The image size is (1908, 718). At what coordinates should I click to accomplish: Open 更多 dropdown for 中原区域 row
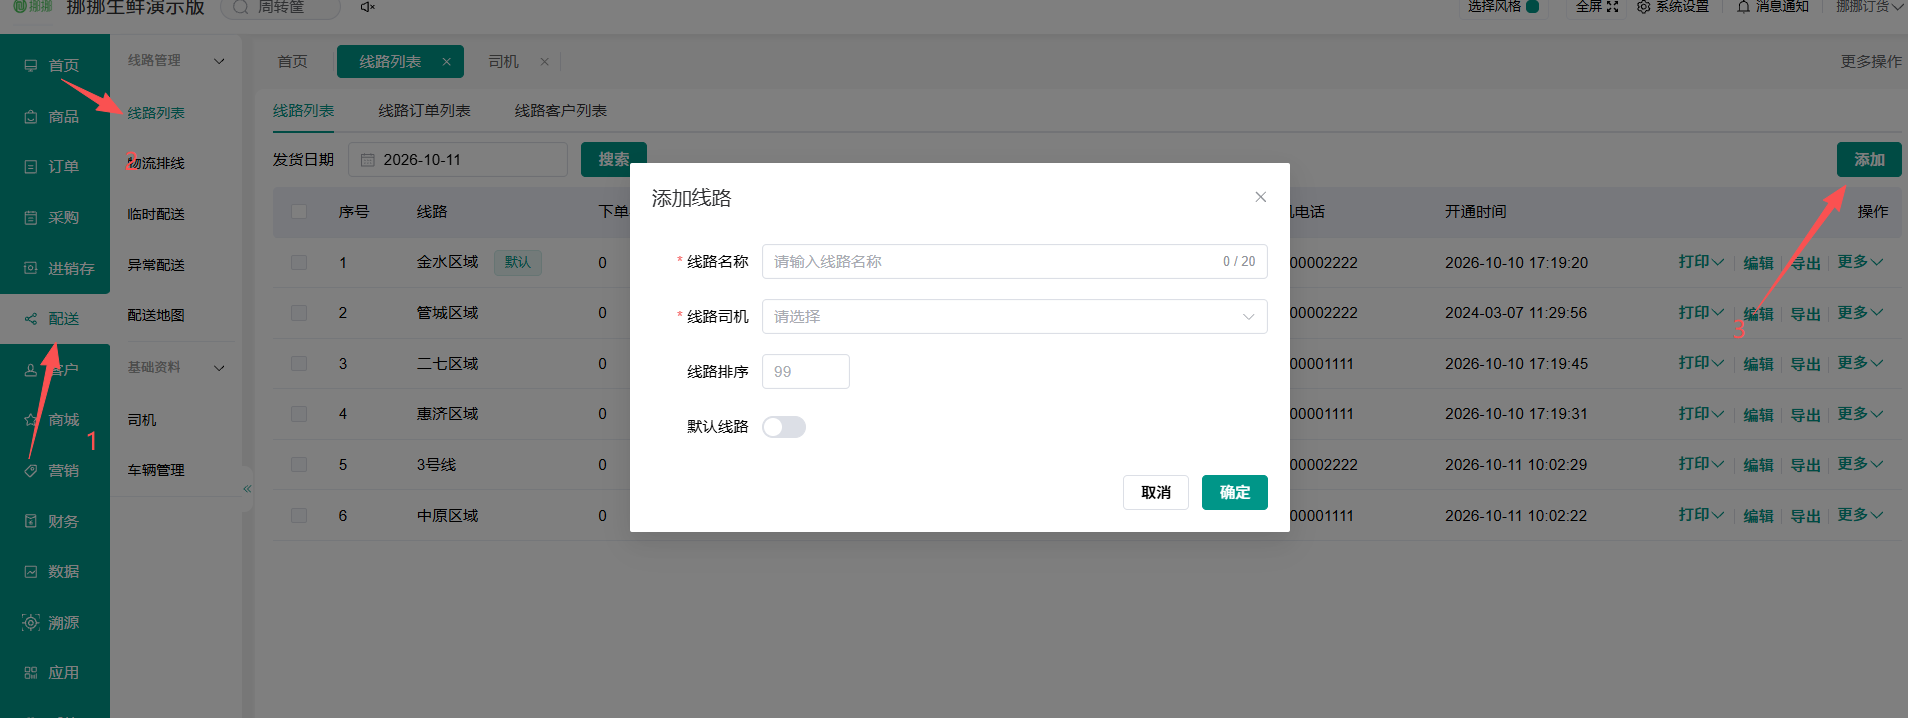pos(1860,515)
